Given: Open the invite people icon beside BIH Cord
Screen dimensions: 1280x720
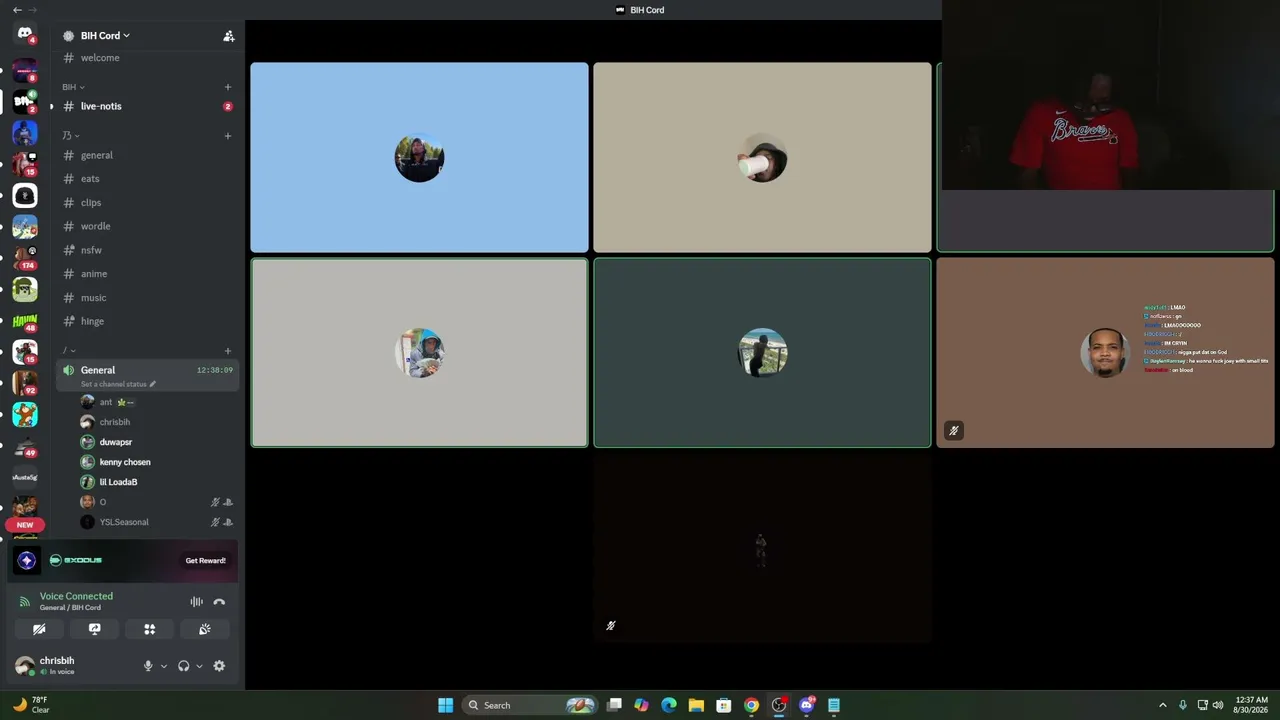Looking at the screenshot, I should pyautogui.click(x=229, y=36).
